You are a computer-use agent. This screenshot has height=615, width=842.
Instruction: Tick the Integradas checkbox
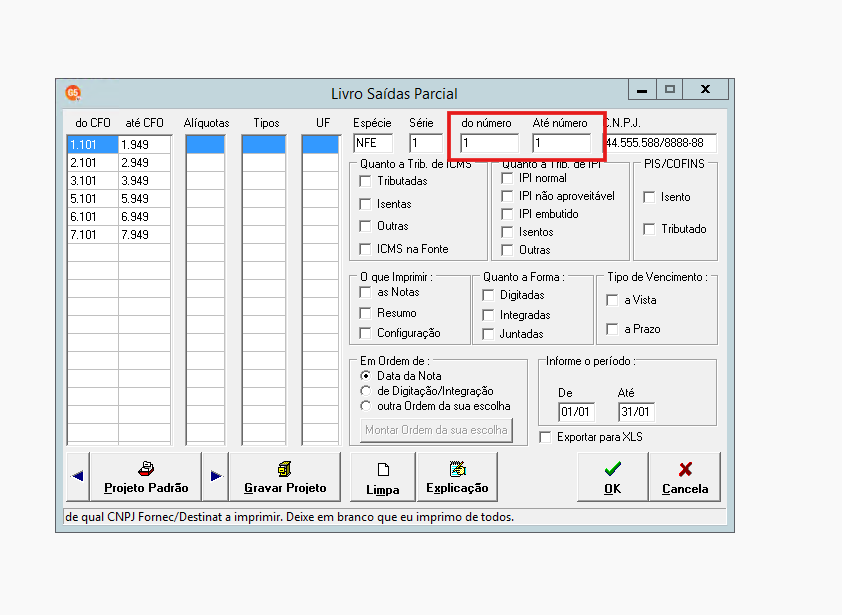[x=488, y=315]
